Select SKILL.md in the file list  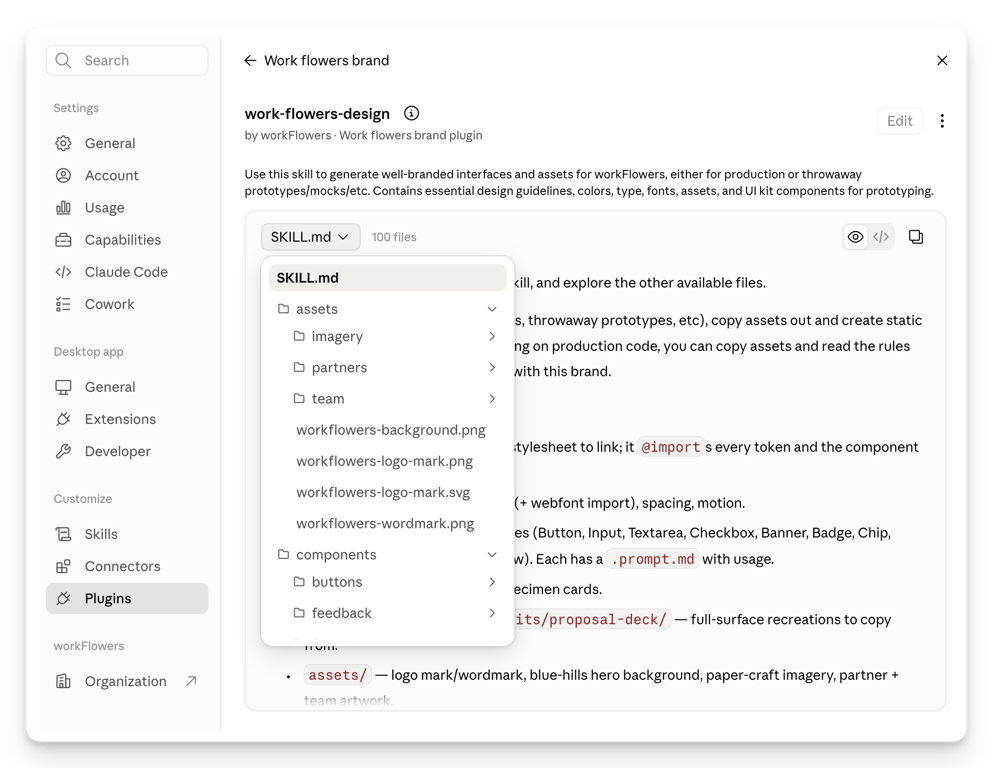pyautogui.click(x=388, y=278)
